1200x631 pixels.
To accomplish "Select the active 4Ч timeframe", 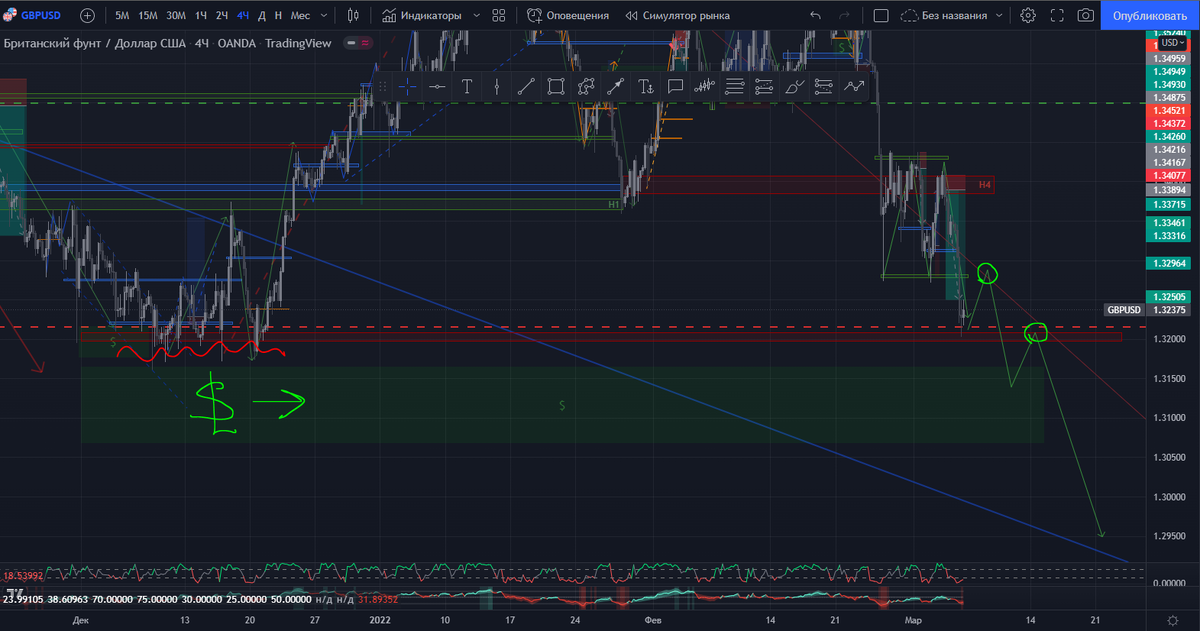I will point(243,15).
